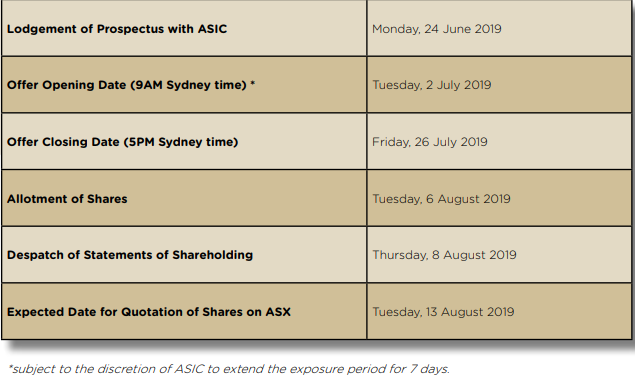Screen dimensions: 635x380
Task: Click the ASIC exposure period footnote text
Action: tap(229, 369)
